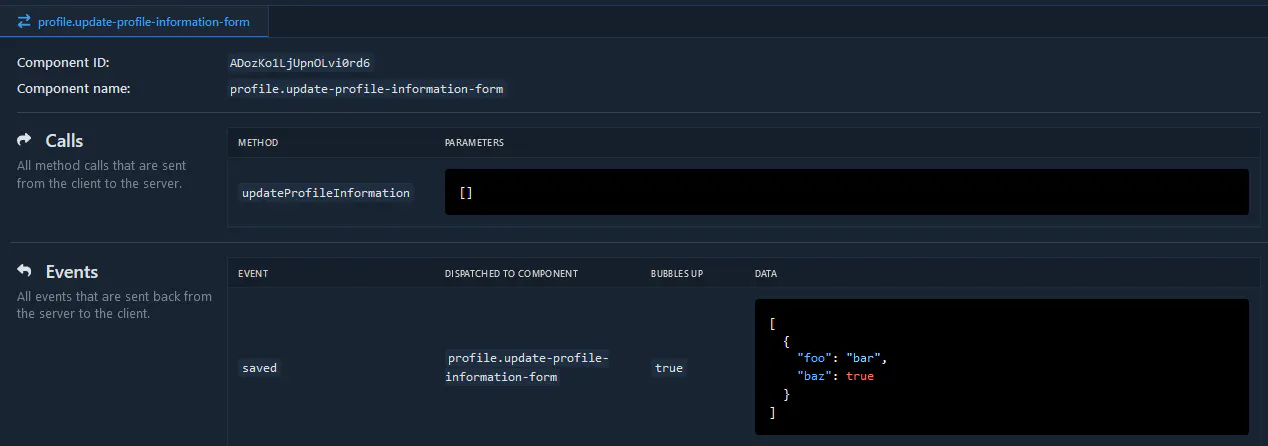Click the exchange arrows icon in the tab

(24, 21)
